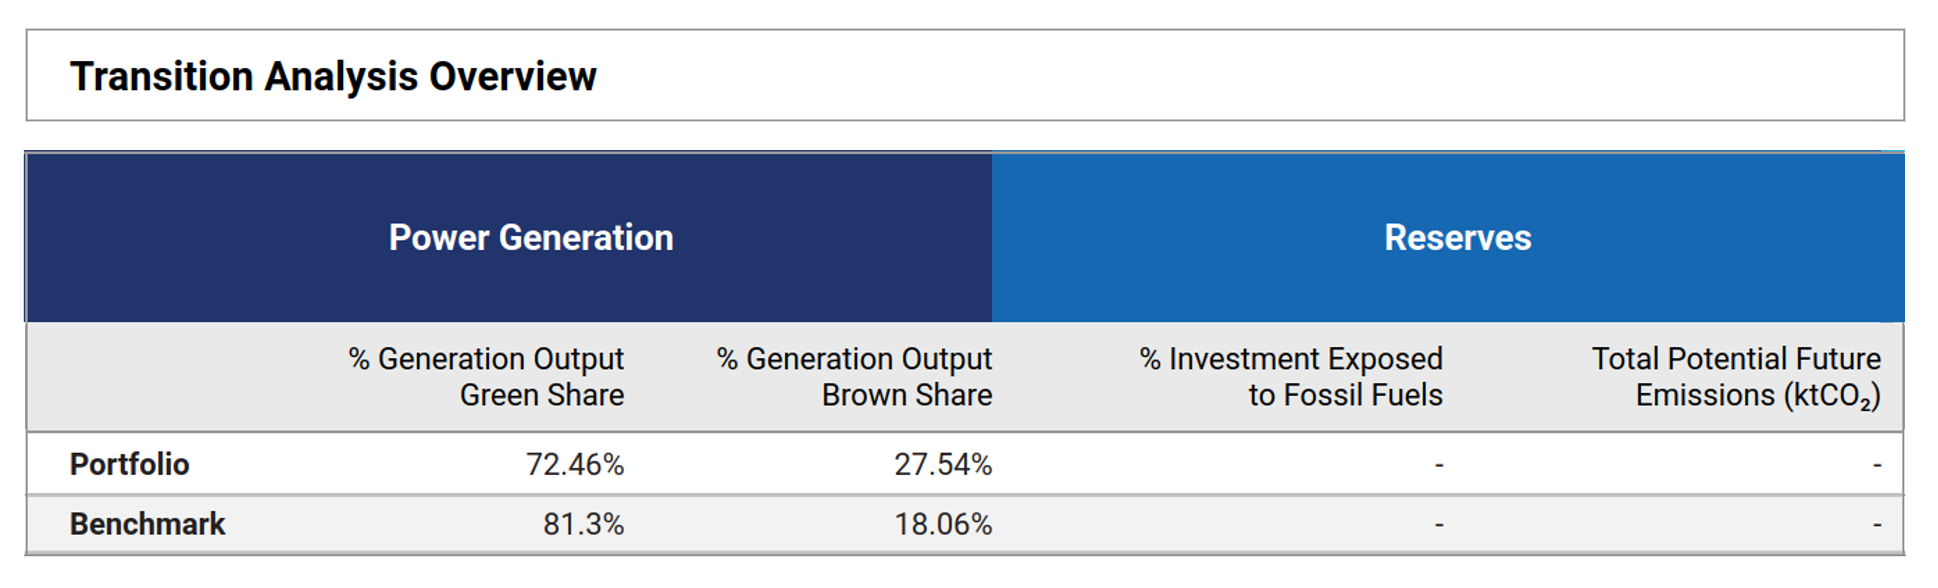Select the Portfolio fossil fuel exposure dash cell
The image size is (1938, 588).
tap(1439, 464)
